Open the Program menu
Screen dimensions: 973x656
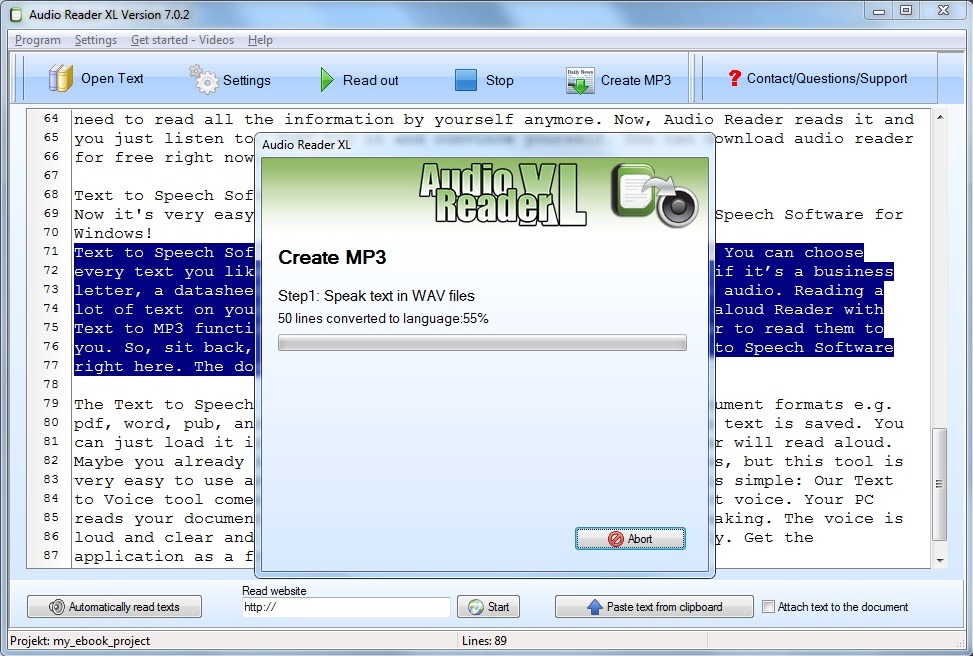(x=38, y=40)
